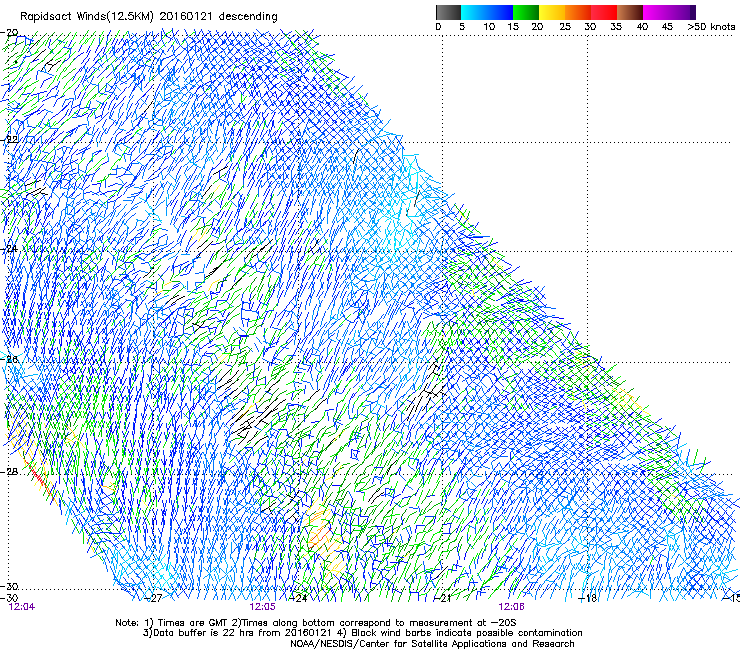
Task: Click the green 15-20 knots legend color
Action: (x=526, y=12)
